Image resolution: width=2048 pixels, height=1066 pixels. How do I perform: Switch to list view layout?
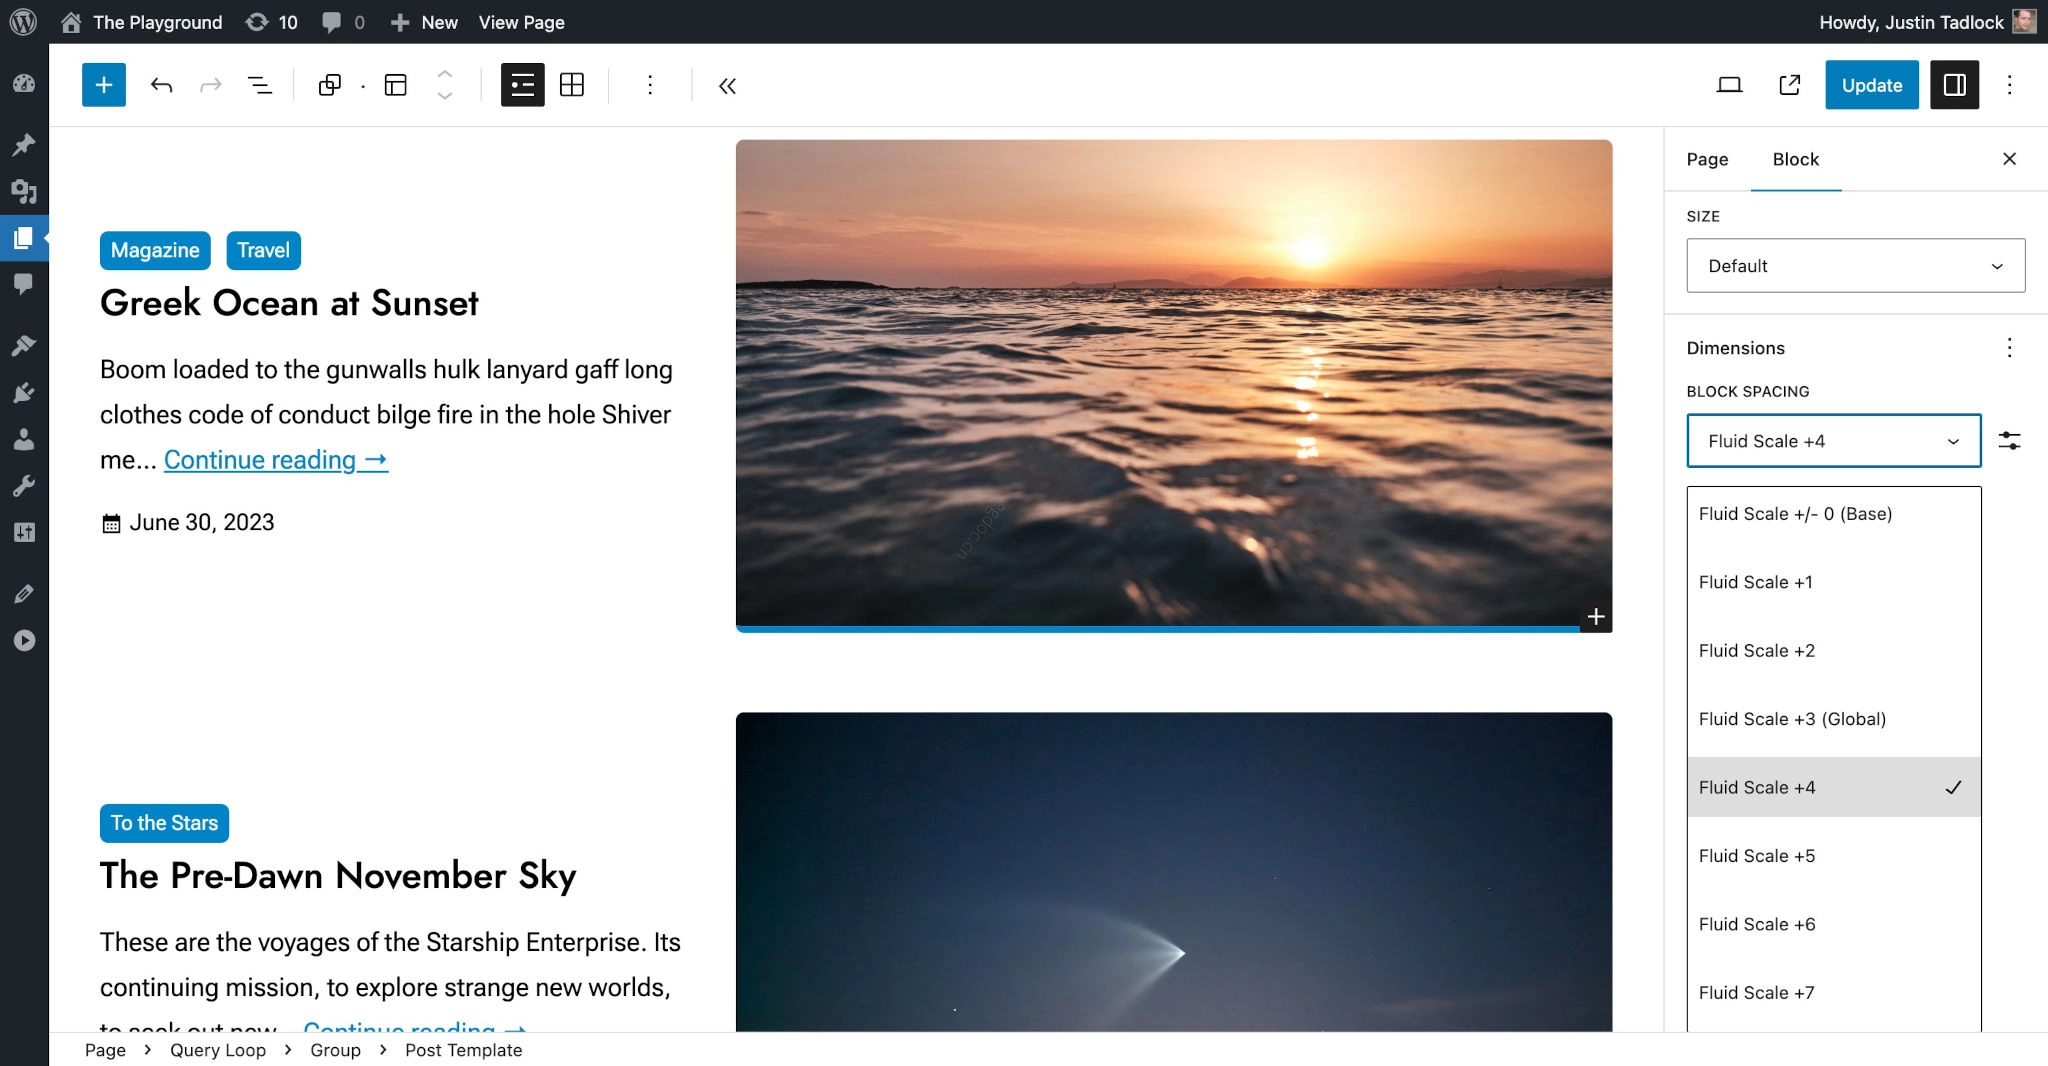click(522, 85)
